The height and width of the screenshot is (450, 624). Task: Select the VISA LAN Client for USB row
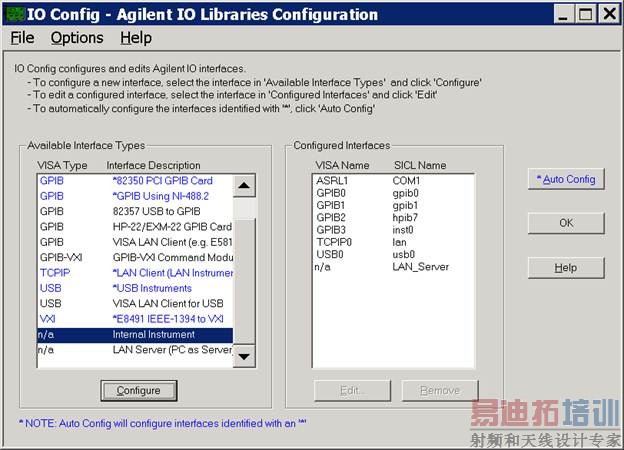(135, 304)
